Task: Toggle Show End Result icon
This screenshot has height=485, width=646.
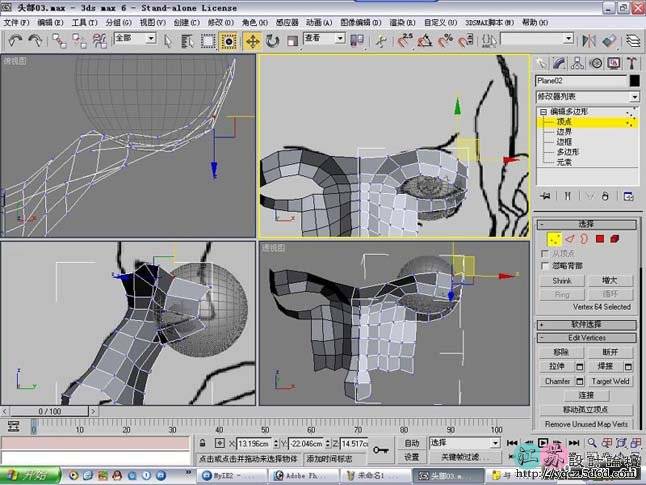Action: [567, 196]
